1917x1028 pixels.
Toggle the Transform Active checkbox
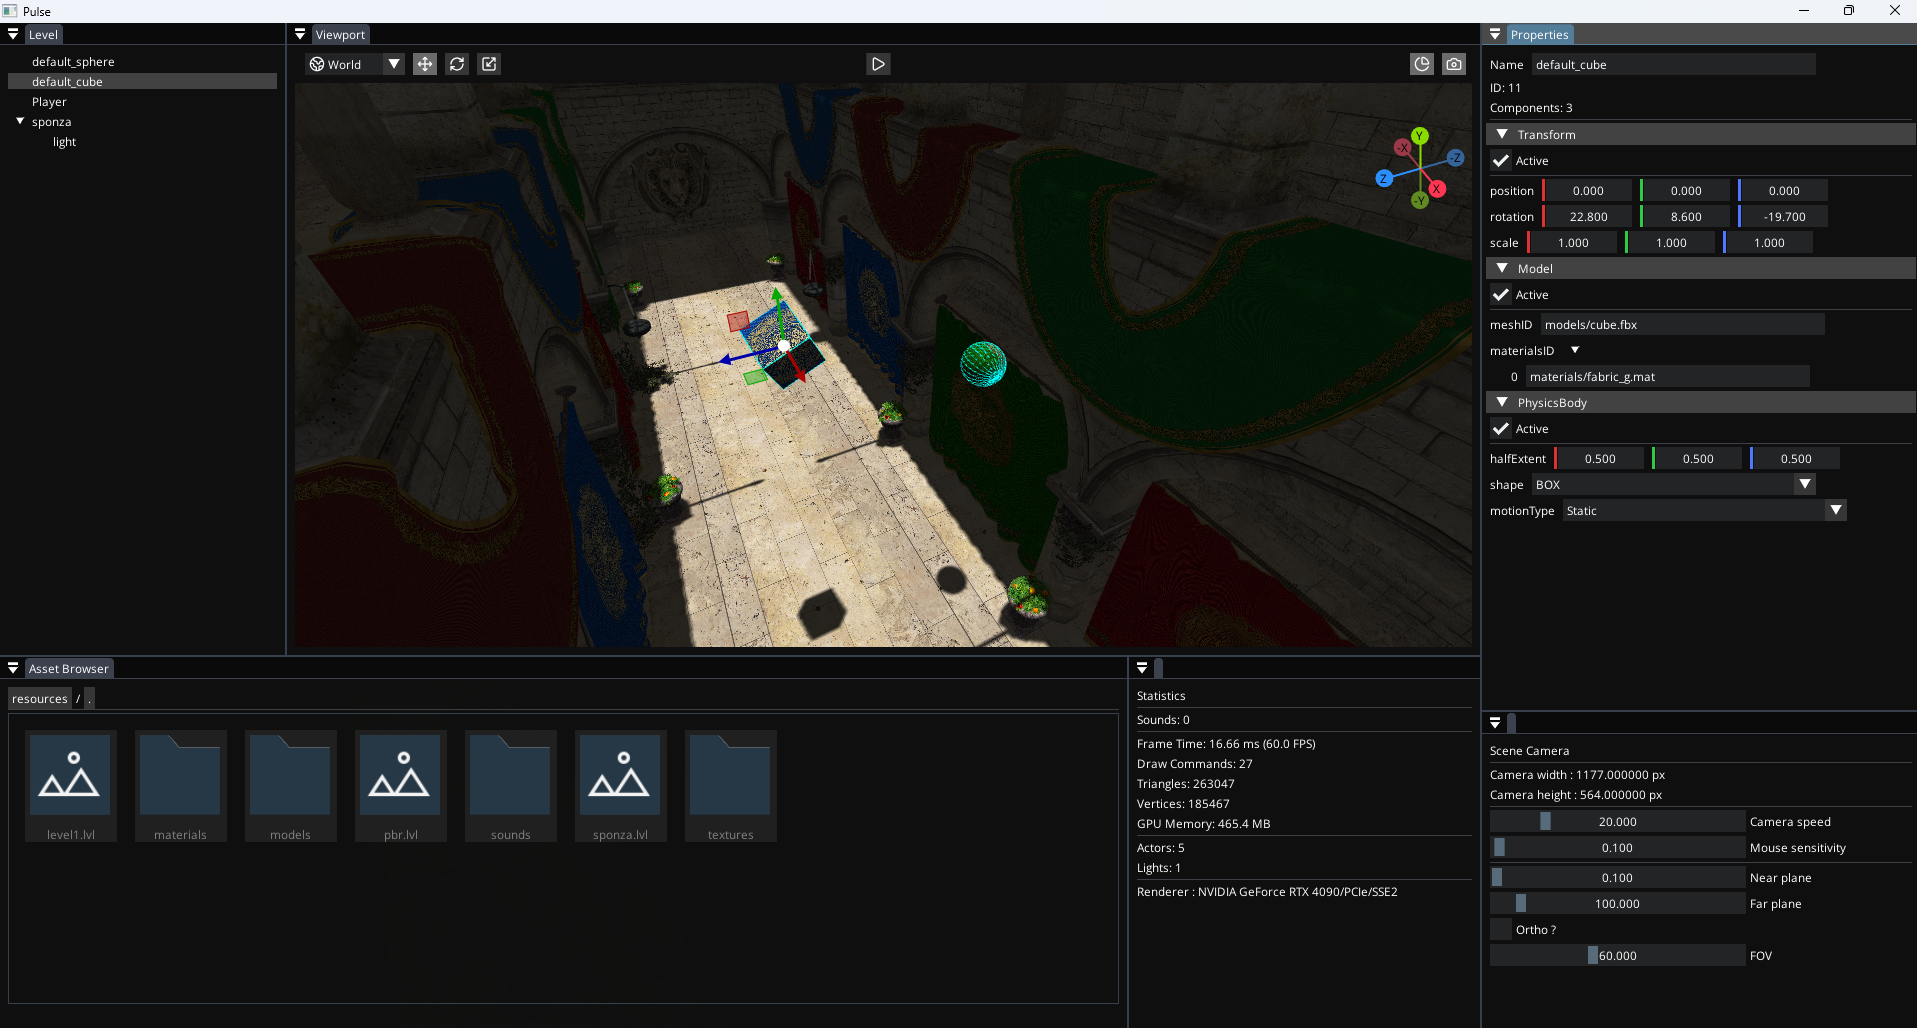(1501, 161)
